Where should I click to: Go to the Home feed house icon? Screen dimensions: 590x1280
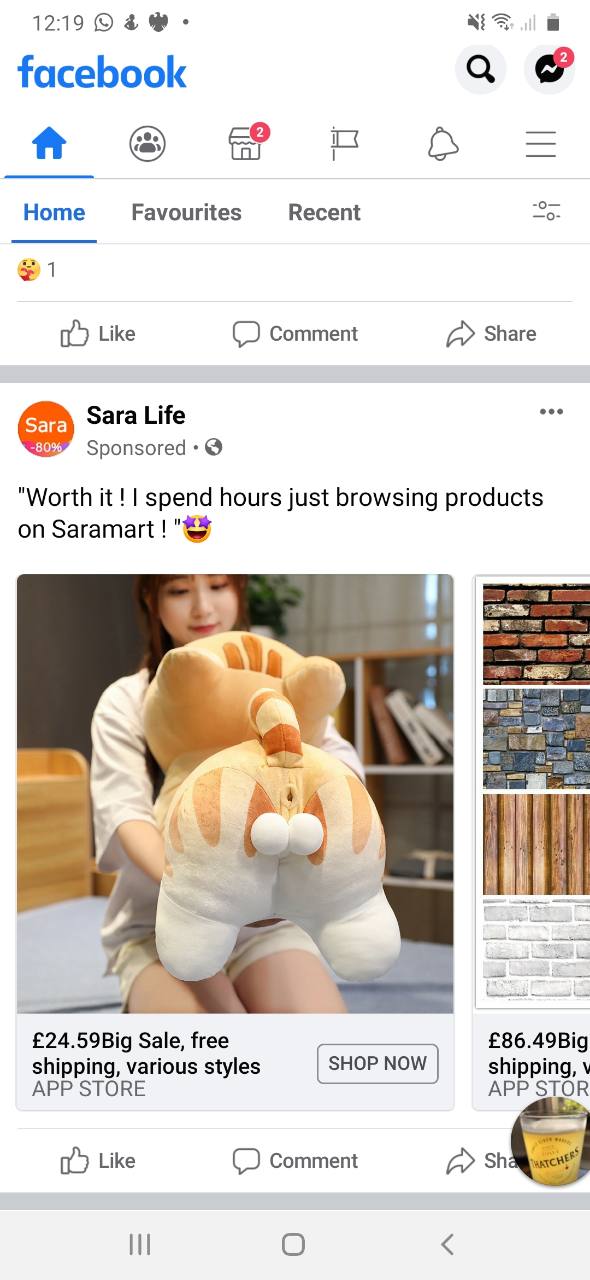(x=49, y=146)
